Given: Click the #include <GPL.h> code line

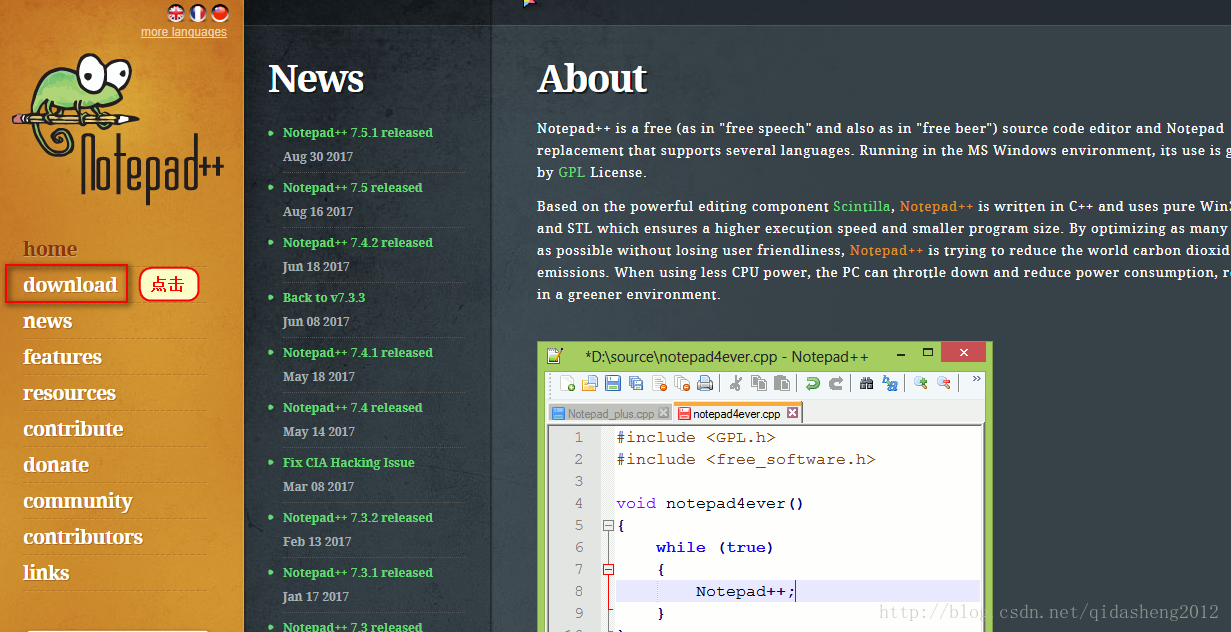Looking at the screenshot, I should click(x=696, y=438).
